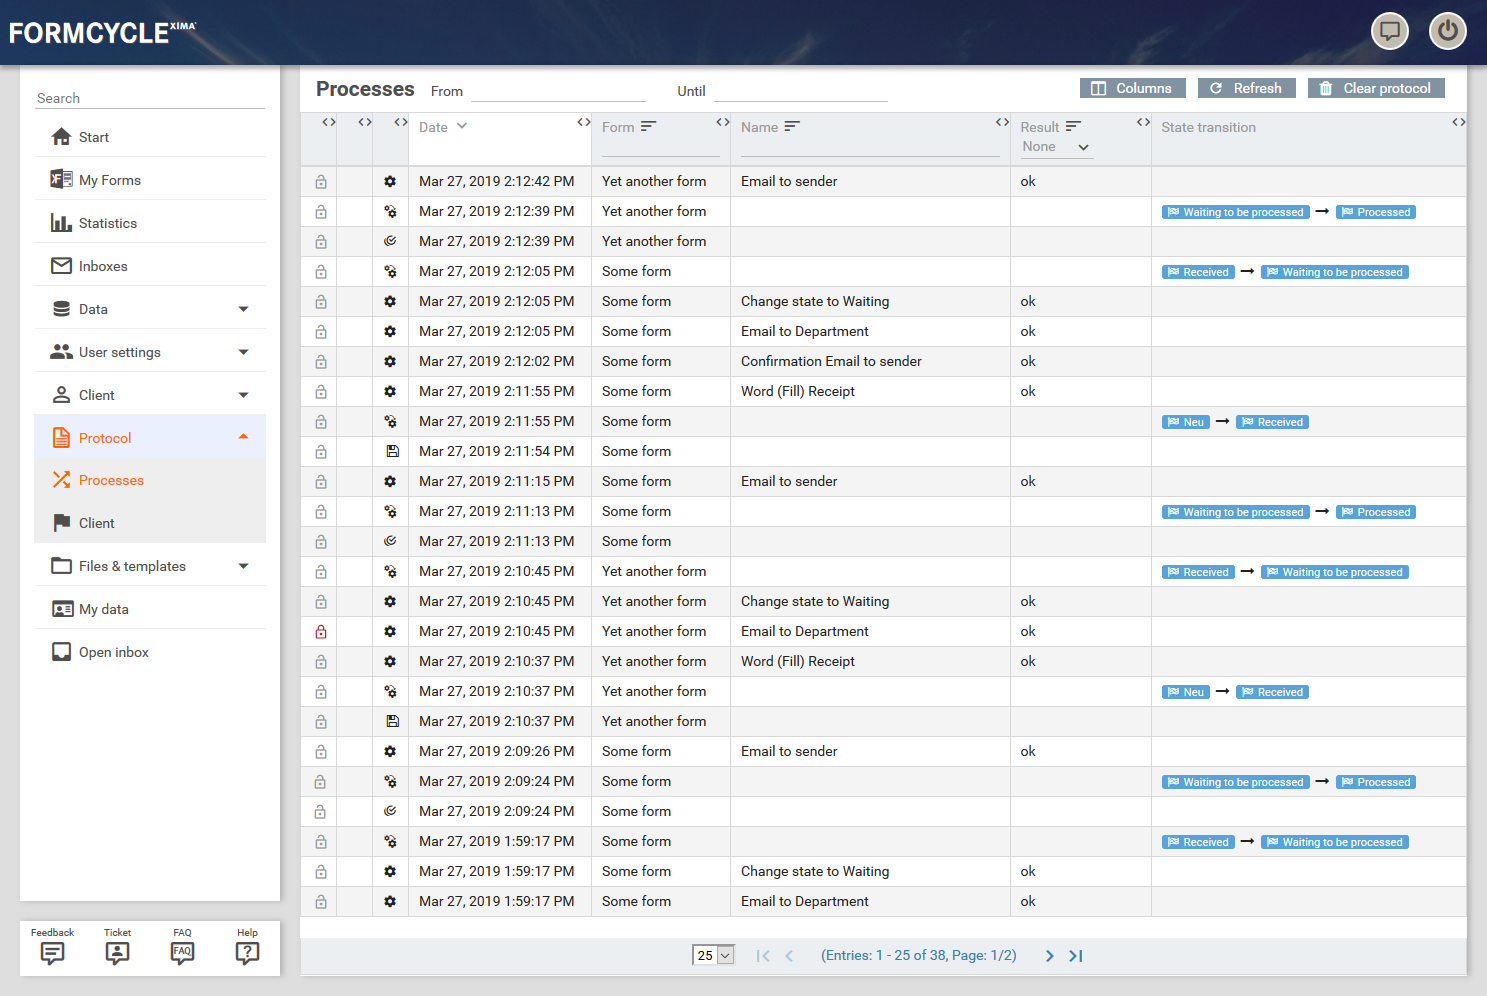Screen dimensions: 1487x996
Task: Open the Ticket icon in bottom bar
Action: tap(117, 952)
